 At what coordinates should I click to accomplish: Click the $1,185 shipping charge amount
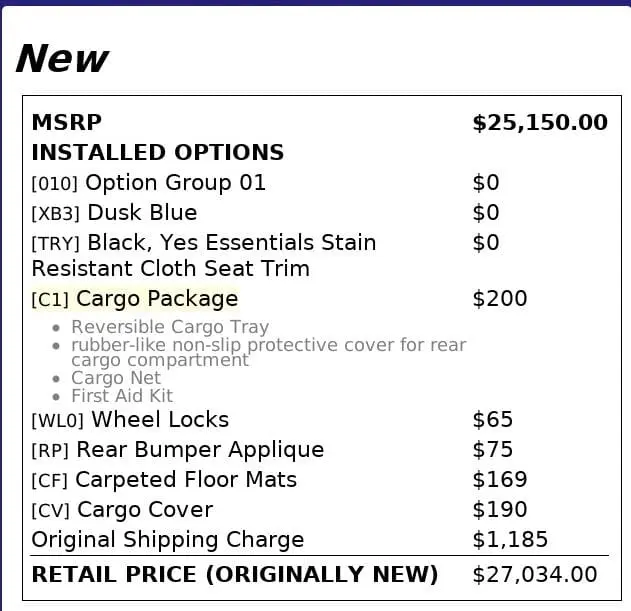point(510,540)
